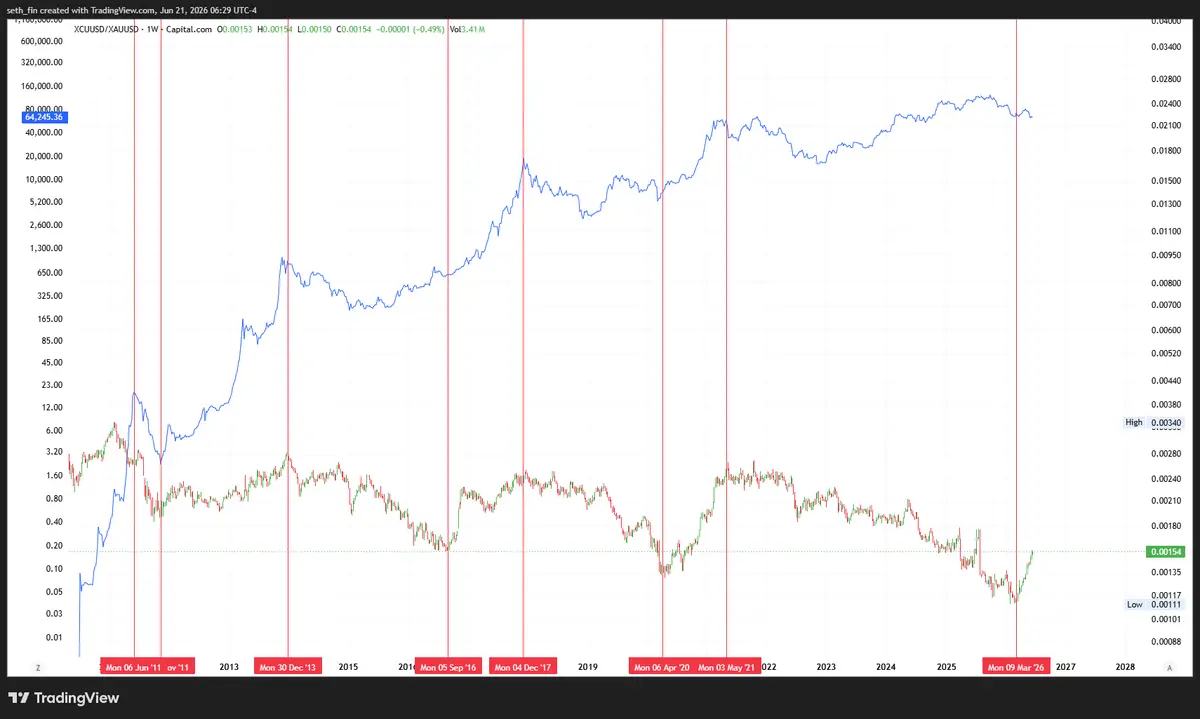The width and height of the screenshot is (1200, 719).
Task: Click the 160,000.00 left axis label
Action: (43, 86)
